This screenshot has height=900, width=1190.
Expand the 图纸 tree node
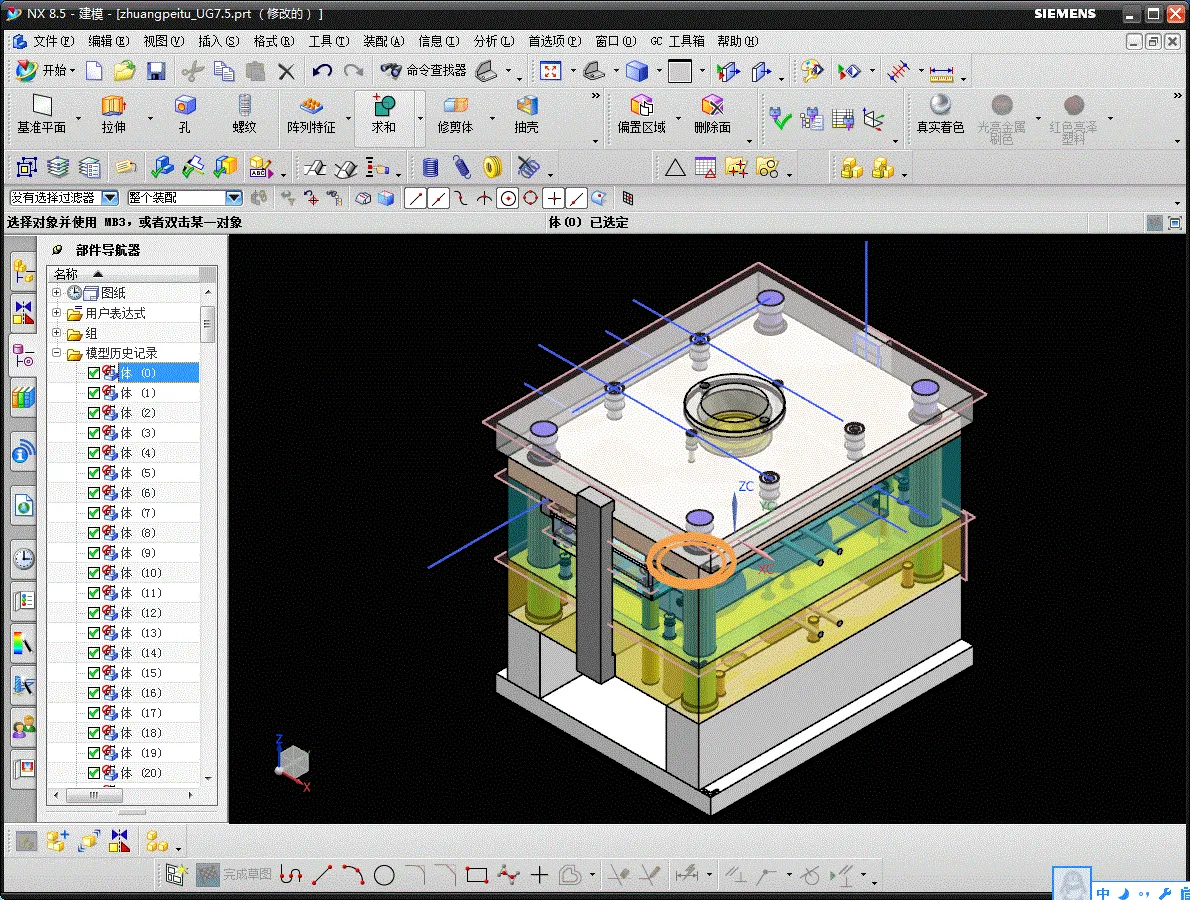click(x=56, y=292)
